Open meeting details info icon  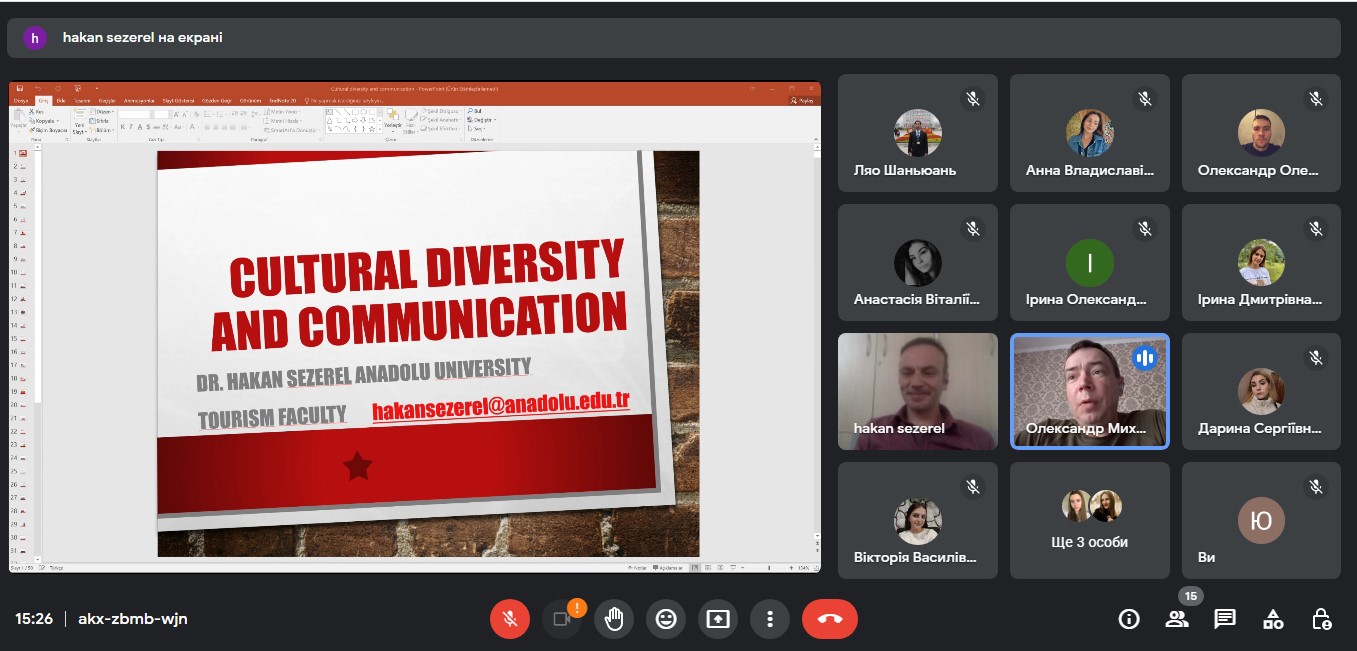click(1129, 619)
